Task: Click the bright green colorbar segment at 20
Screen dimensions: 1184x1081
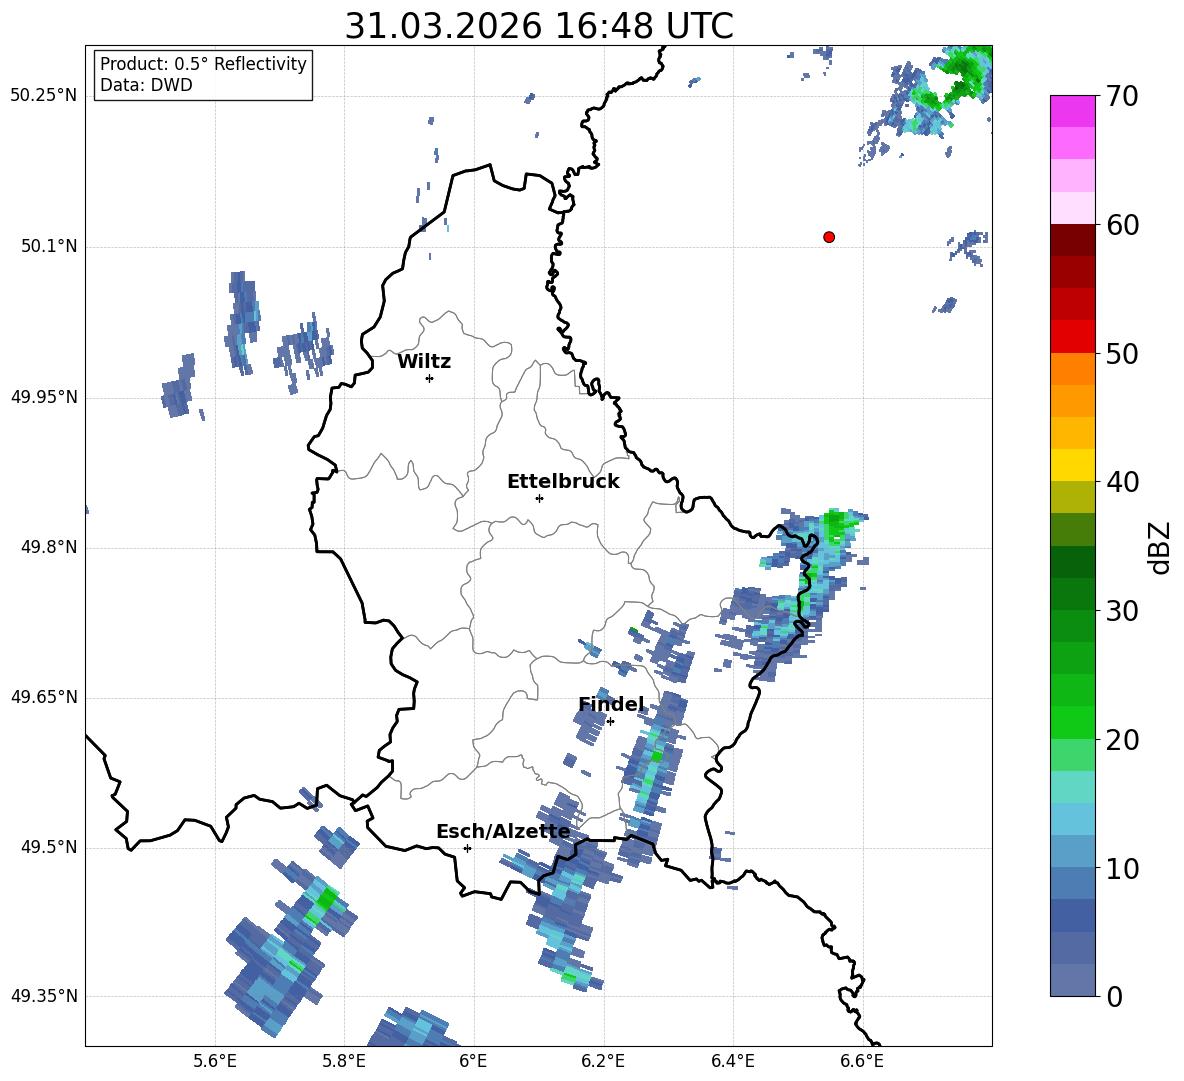Action: click(x=1072, y=722)
